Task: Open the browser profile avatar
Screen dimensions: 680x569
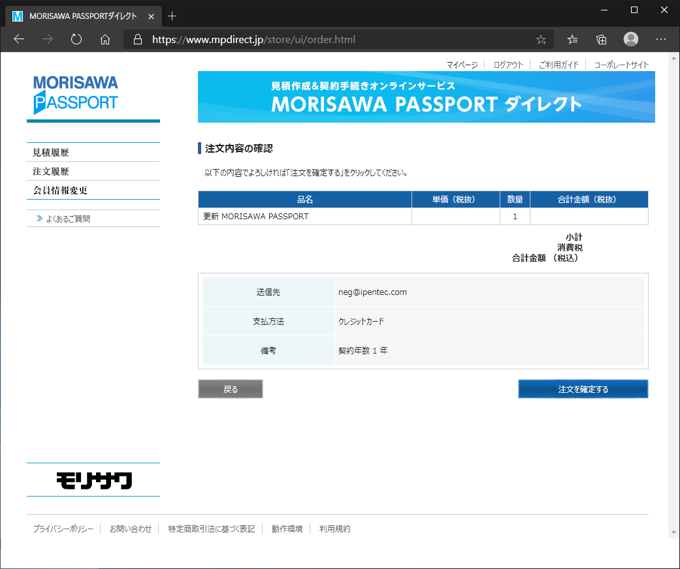Action: click(x=631, y=39)
